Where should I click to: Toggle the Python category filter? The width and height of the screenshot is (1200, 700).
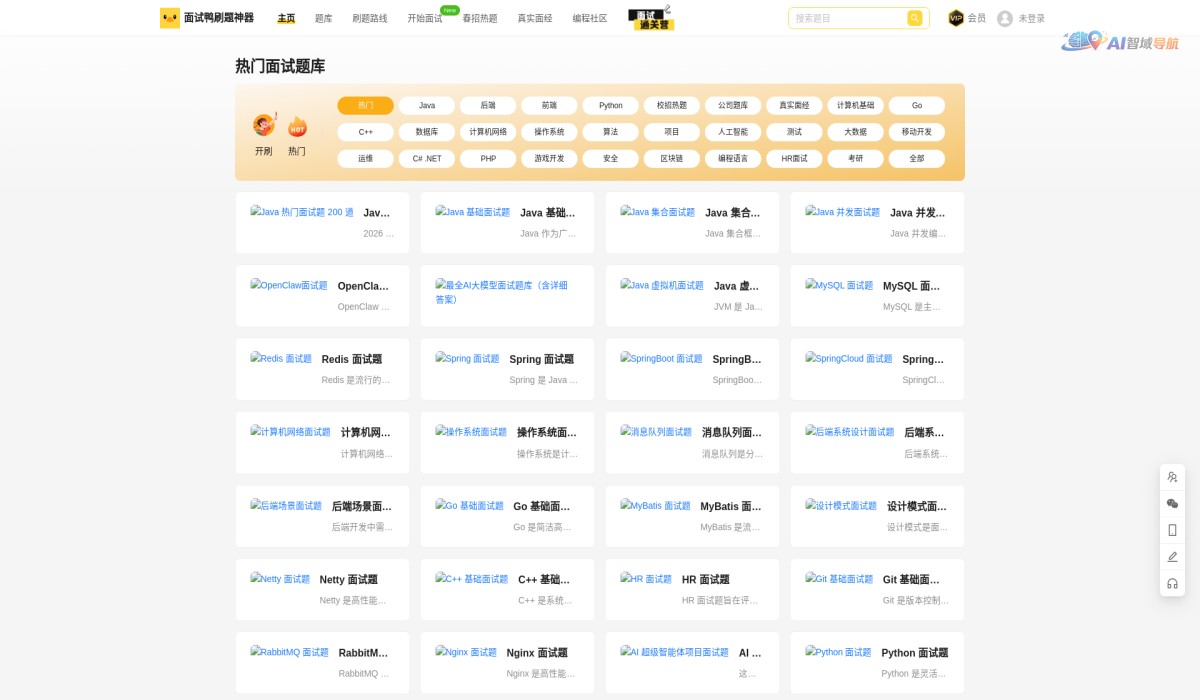point(610,105)
